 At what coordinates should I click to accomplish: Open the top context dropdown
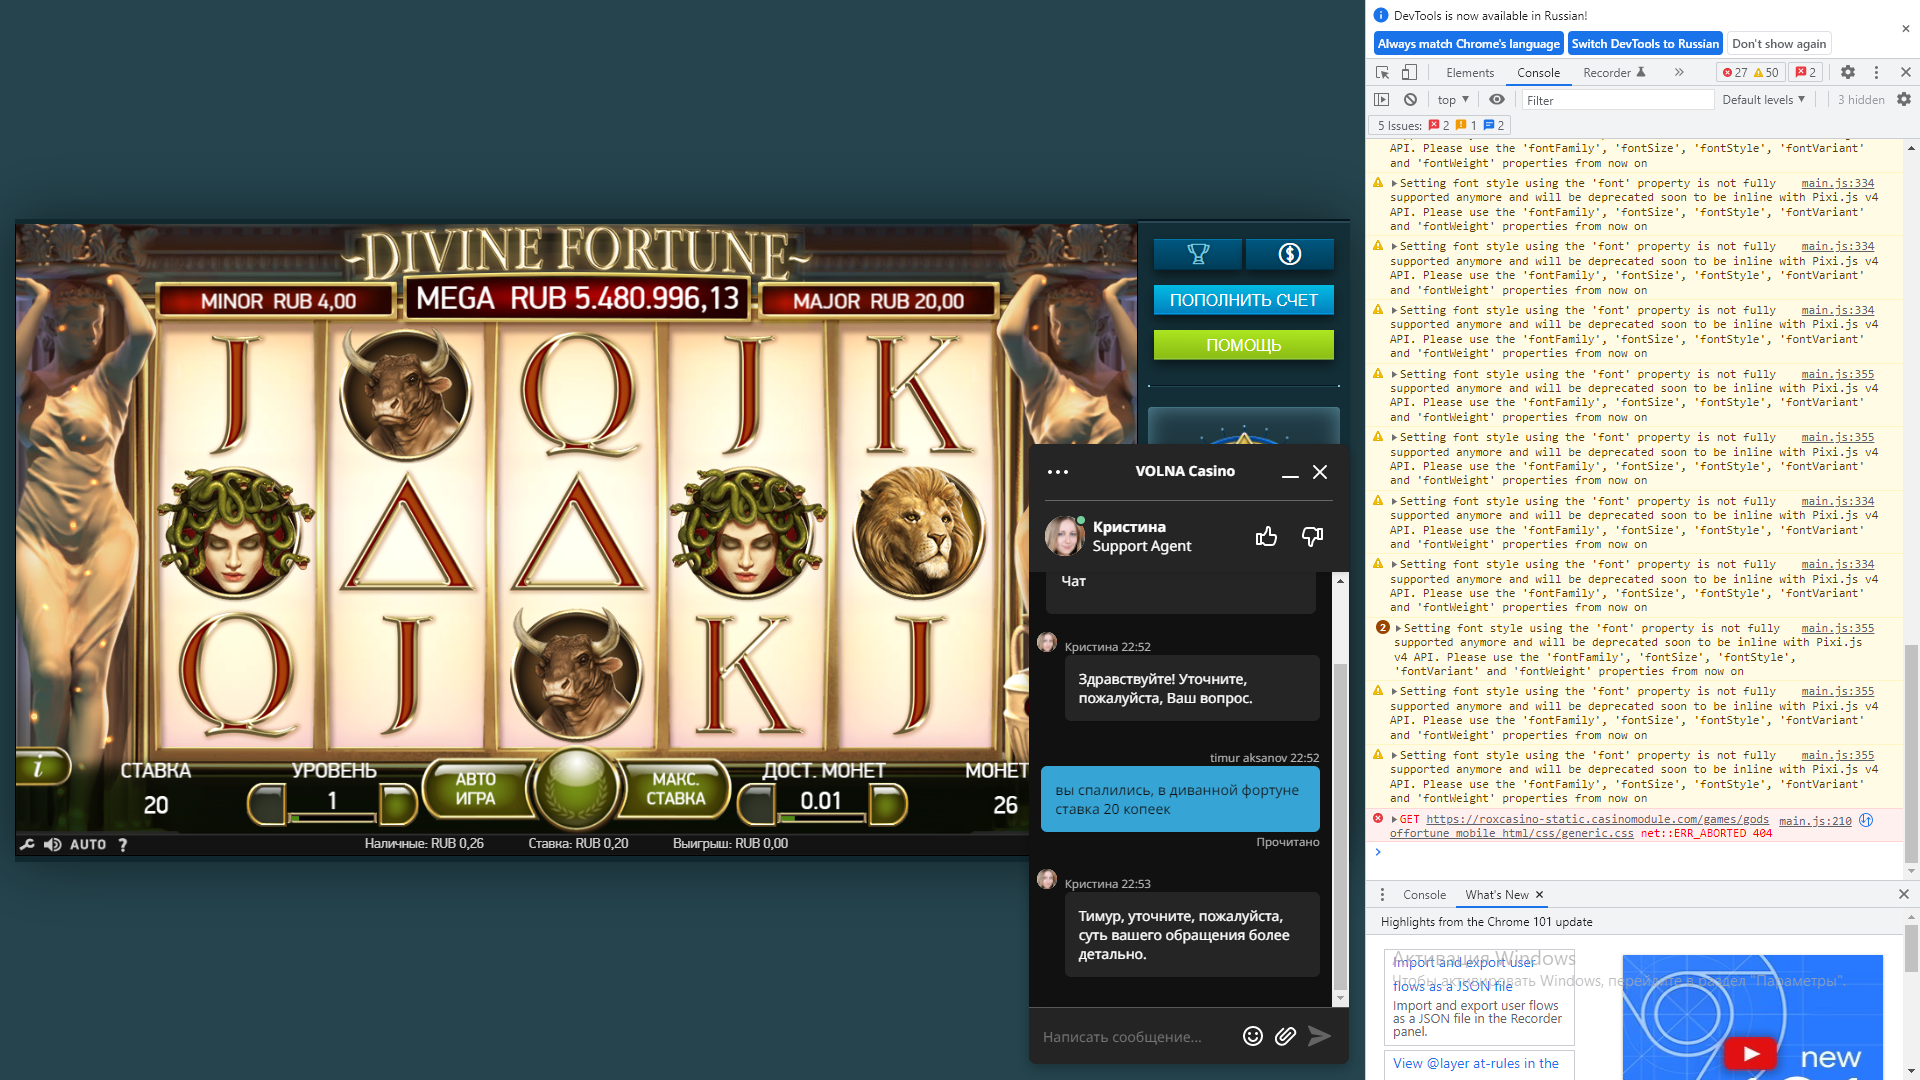1453,99
